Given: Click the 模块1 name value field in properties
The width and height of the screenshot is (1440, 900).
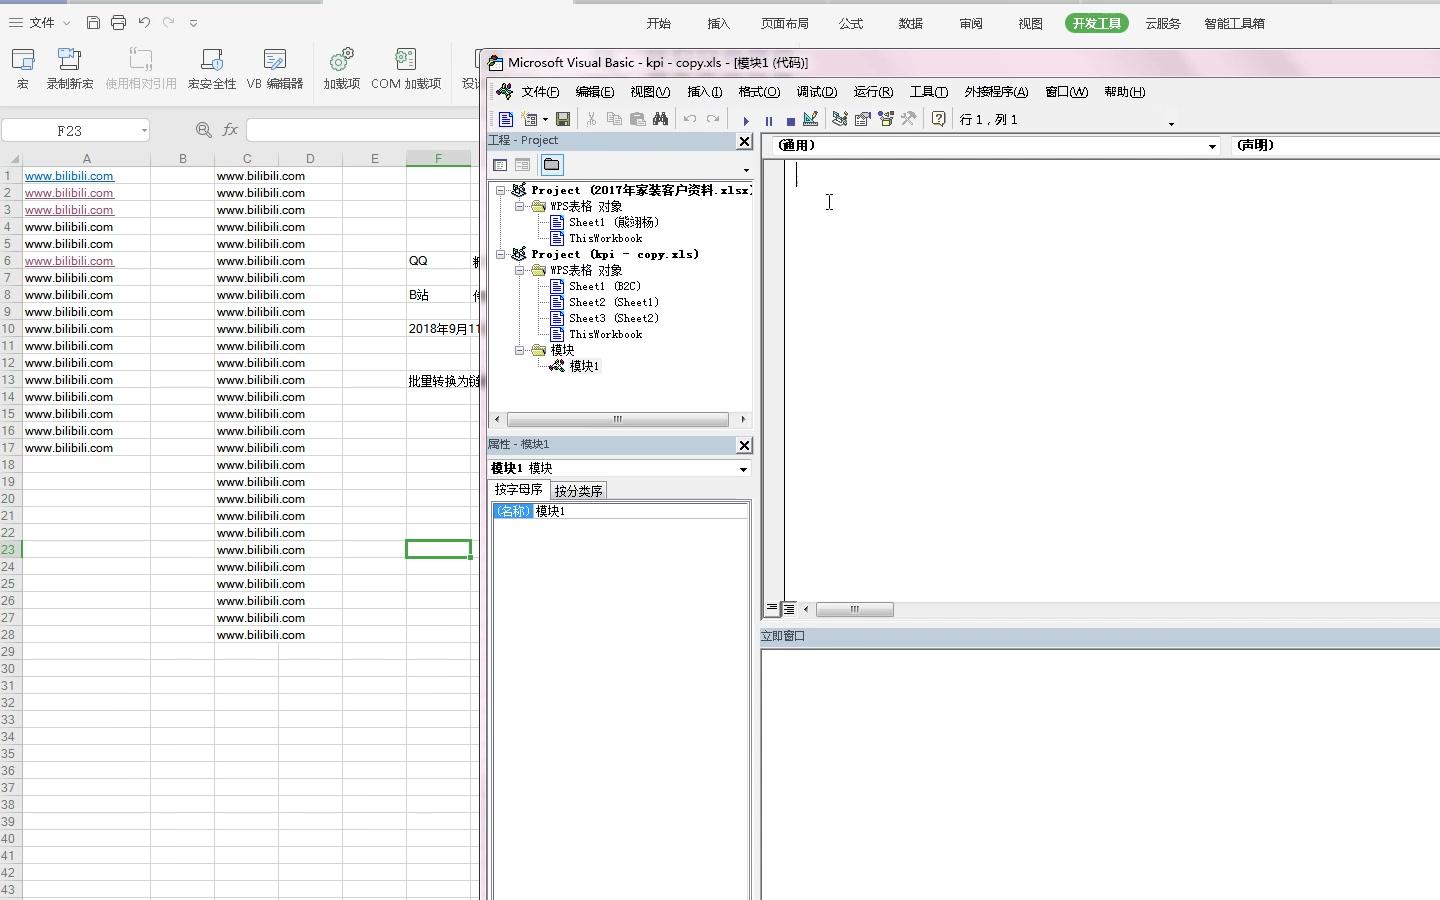Looking at the screenshot, I should pos(640,511).
